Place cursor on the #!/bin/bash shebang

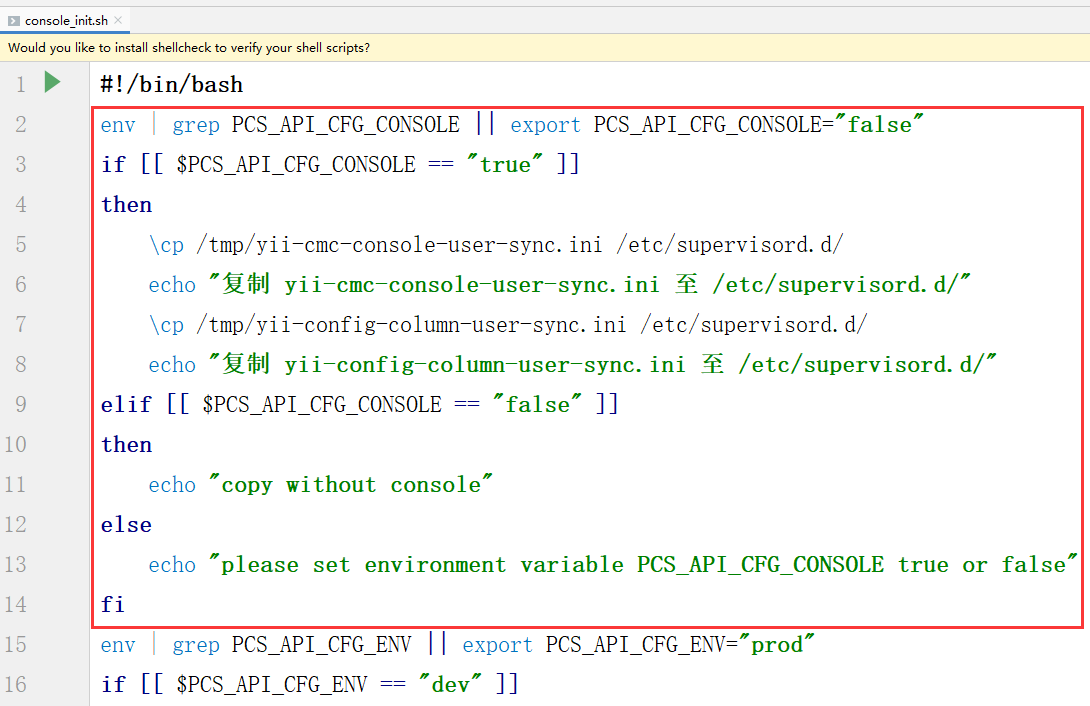click(x=171, y=85)
